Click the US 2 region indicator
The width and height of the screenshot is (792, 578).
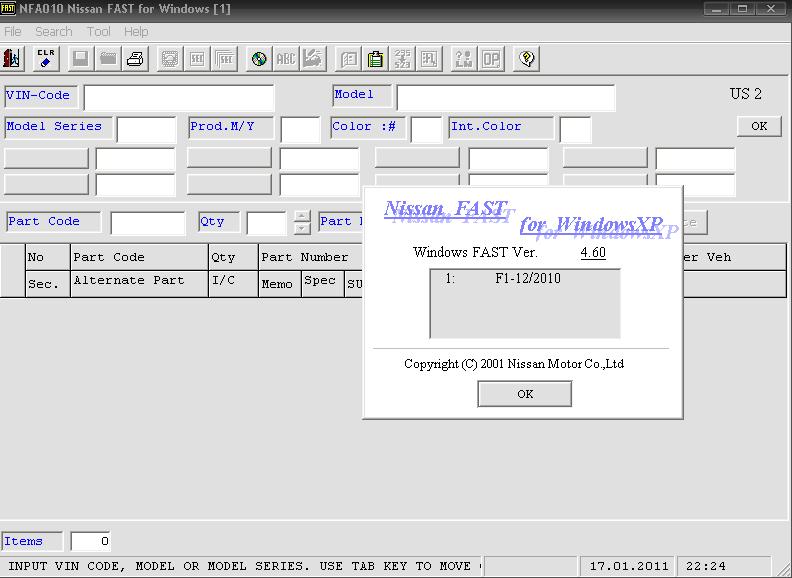click(745, 93)
